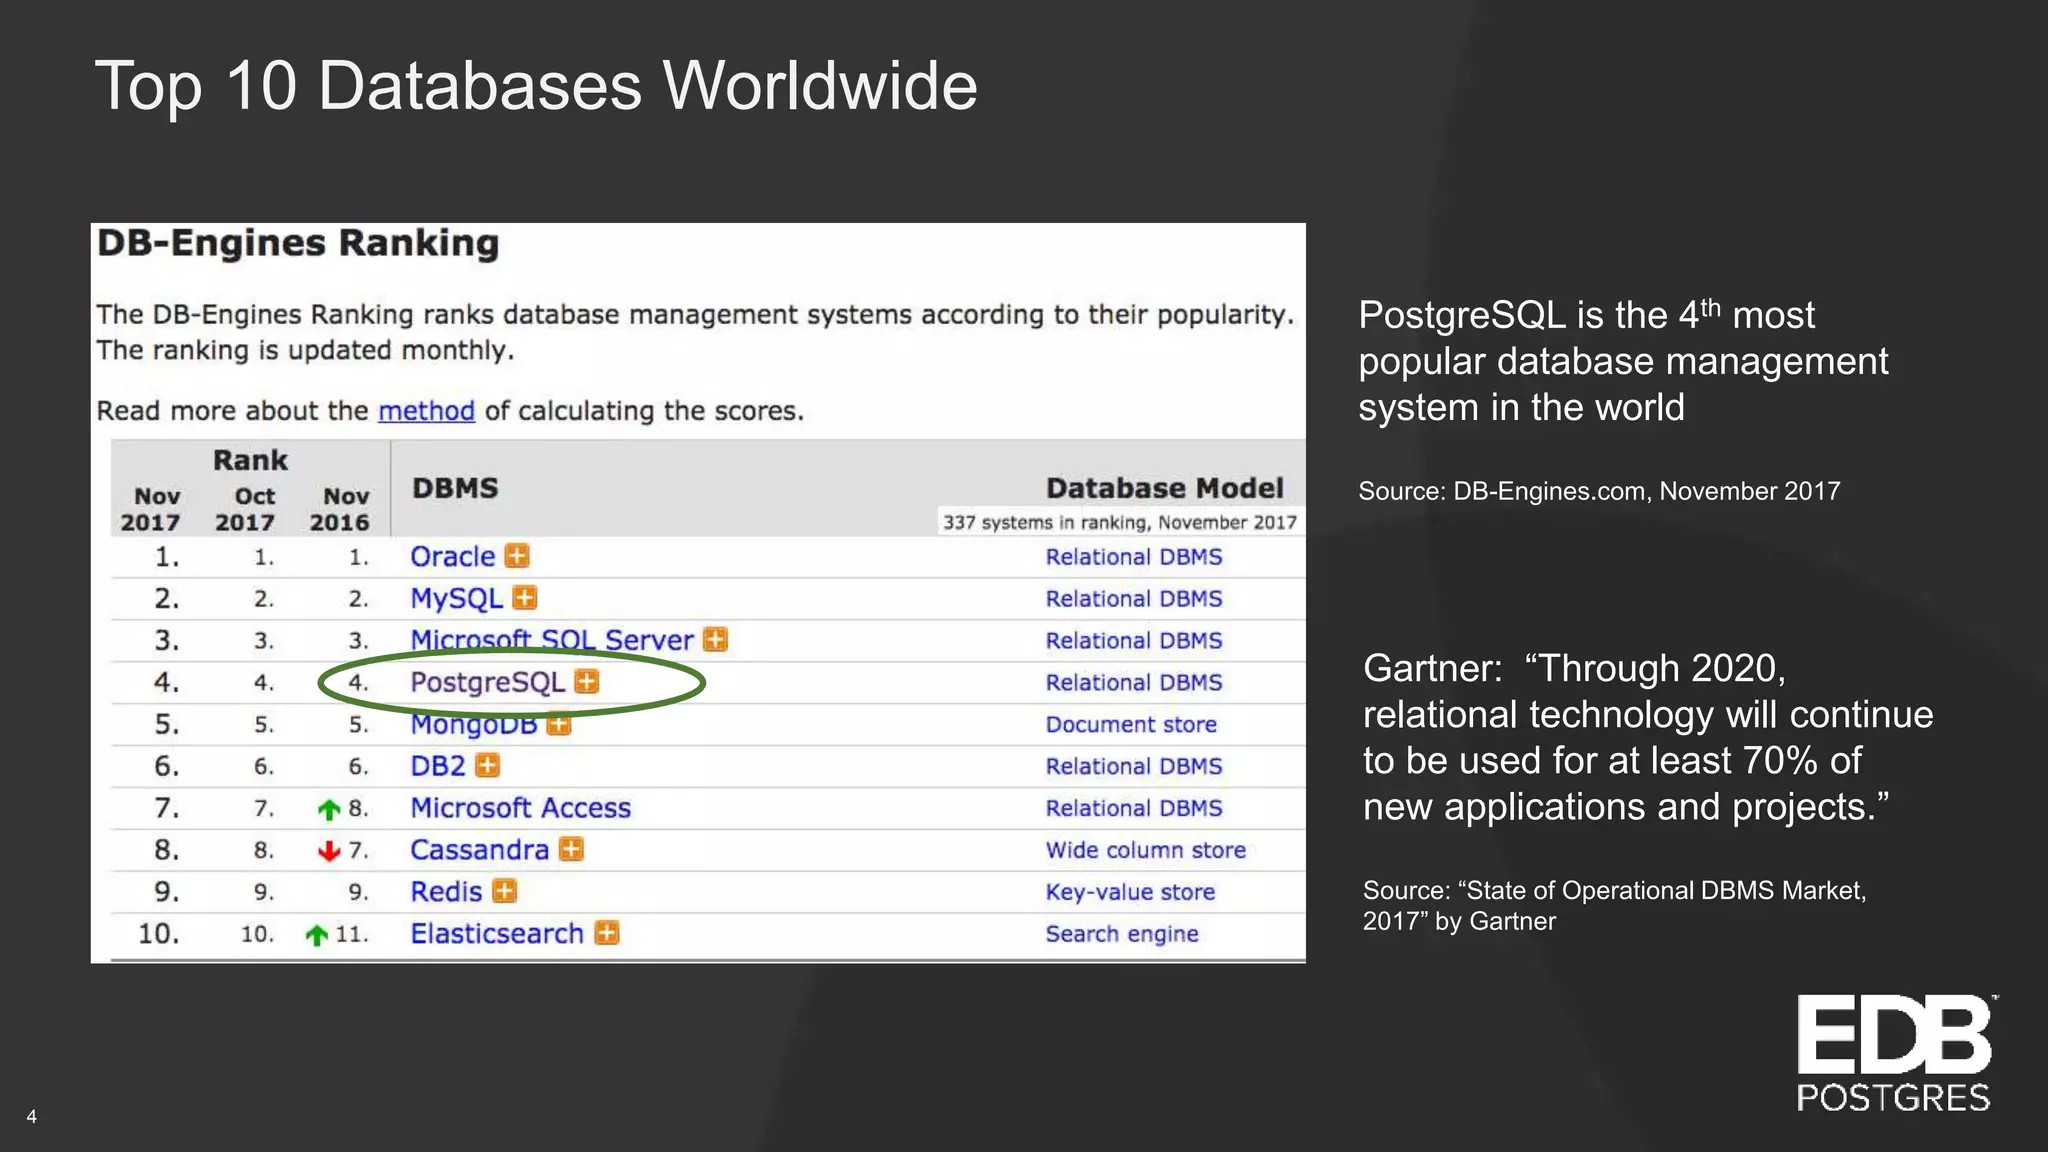Click the plus icon next to Elasticsearch
Image resolution: width=2048 pixels, height=1152 pixels.
click(607, 933)
